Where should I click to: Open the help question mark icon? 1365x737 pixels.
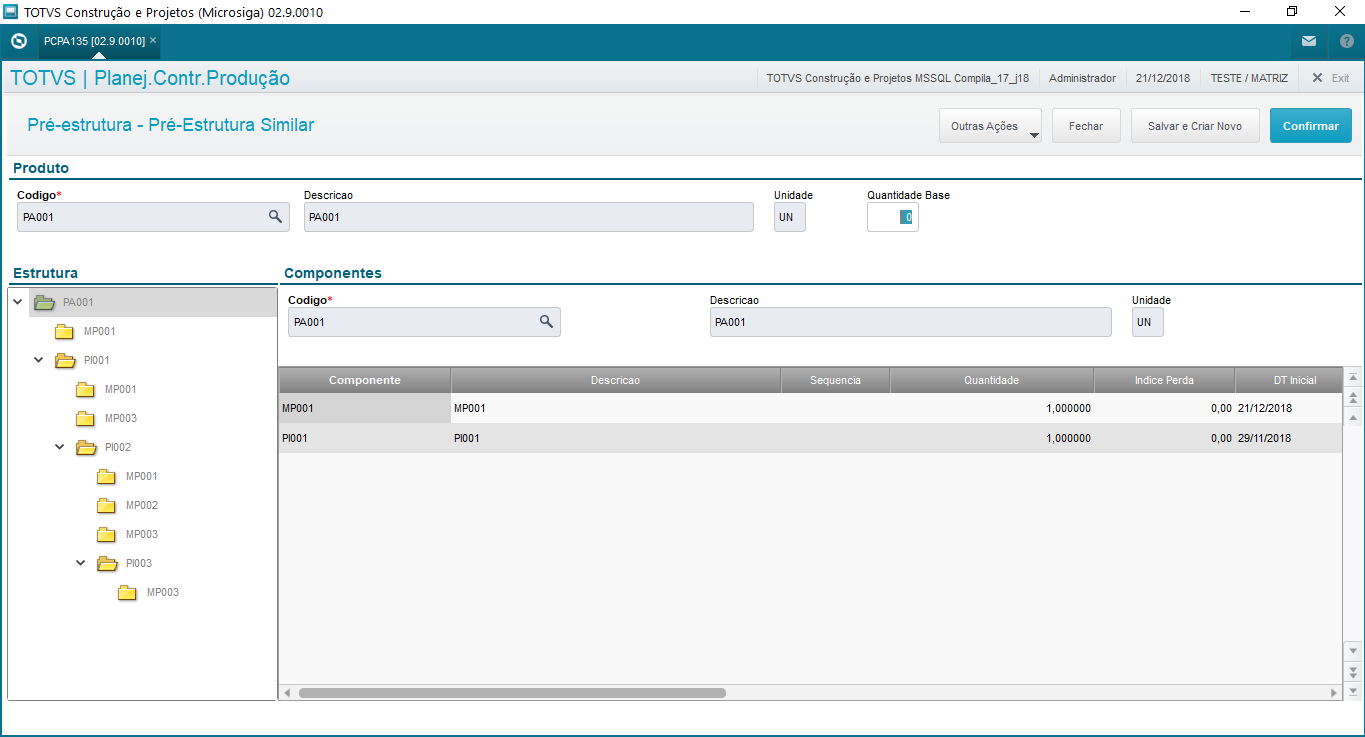tap(1346, 41)
